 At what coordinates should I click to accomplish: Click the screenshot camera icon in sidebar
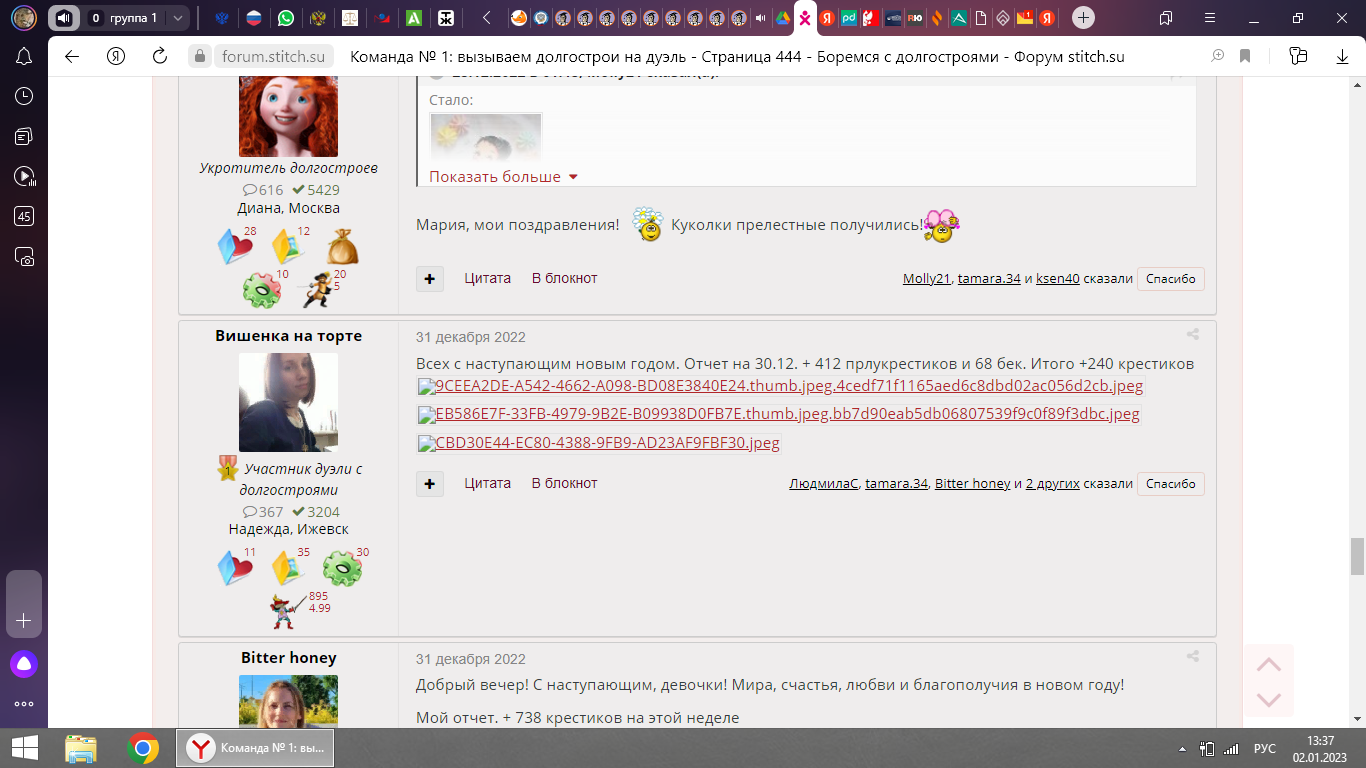point(24,257)
